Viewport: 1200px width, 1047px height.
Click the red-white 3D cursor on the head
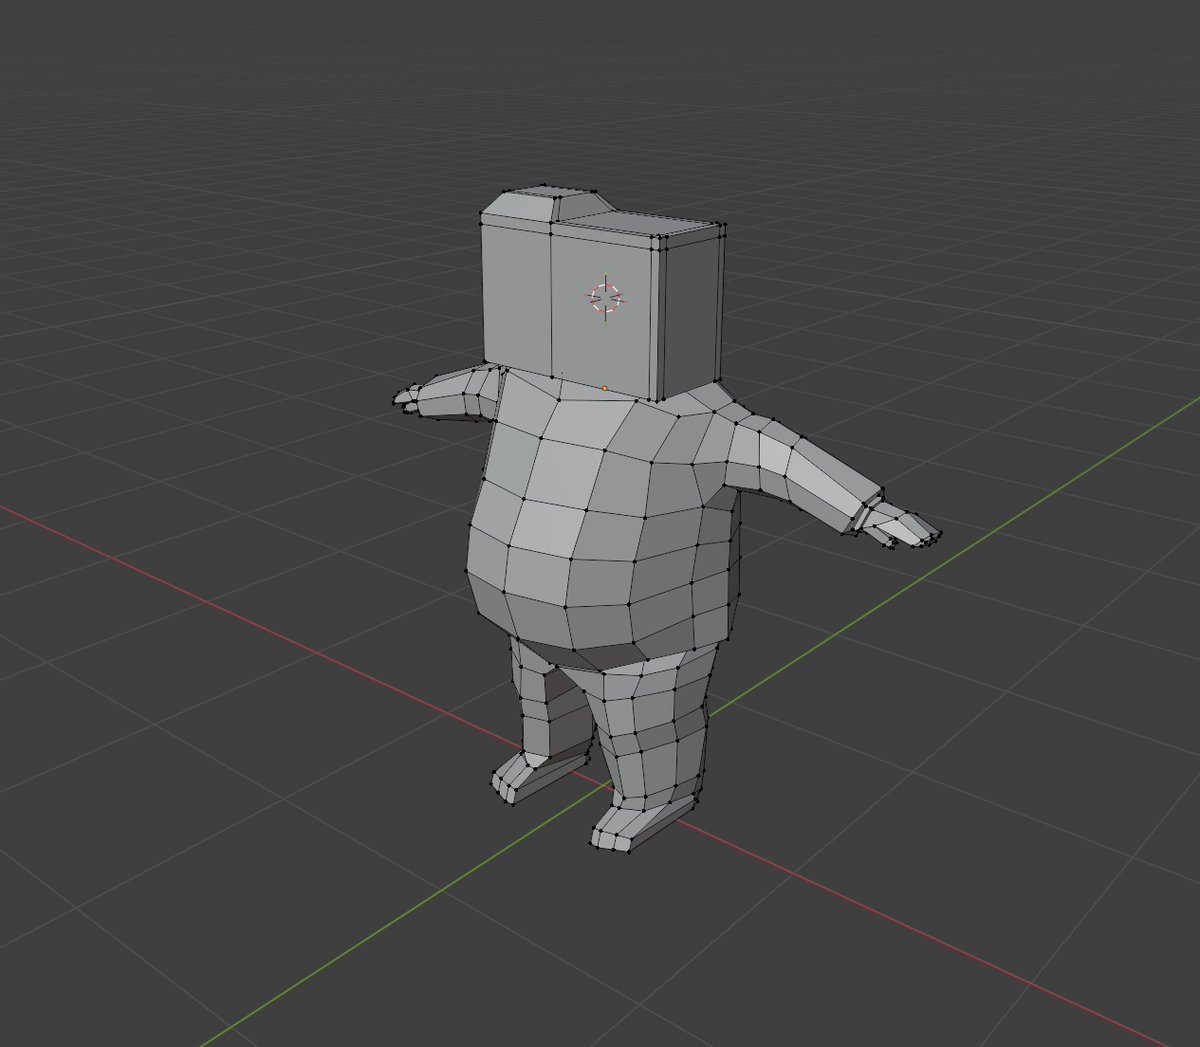coord(605,297)
